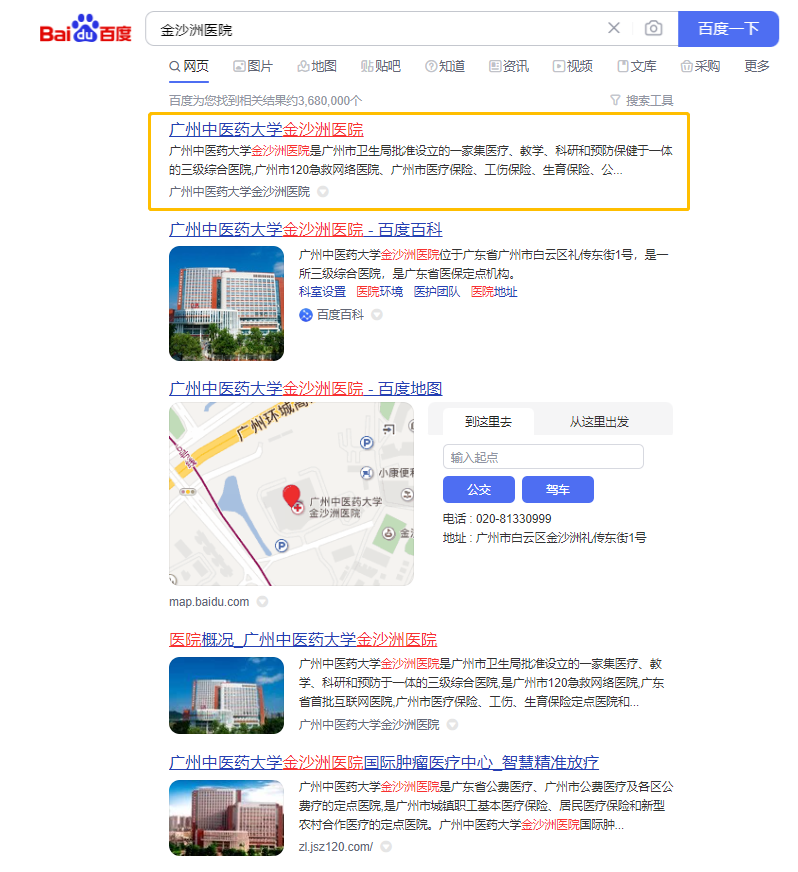Expand the 更多 menu

pos(757,66)
